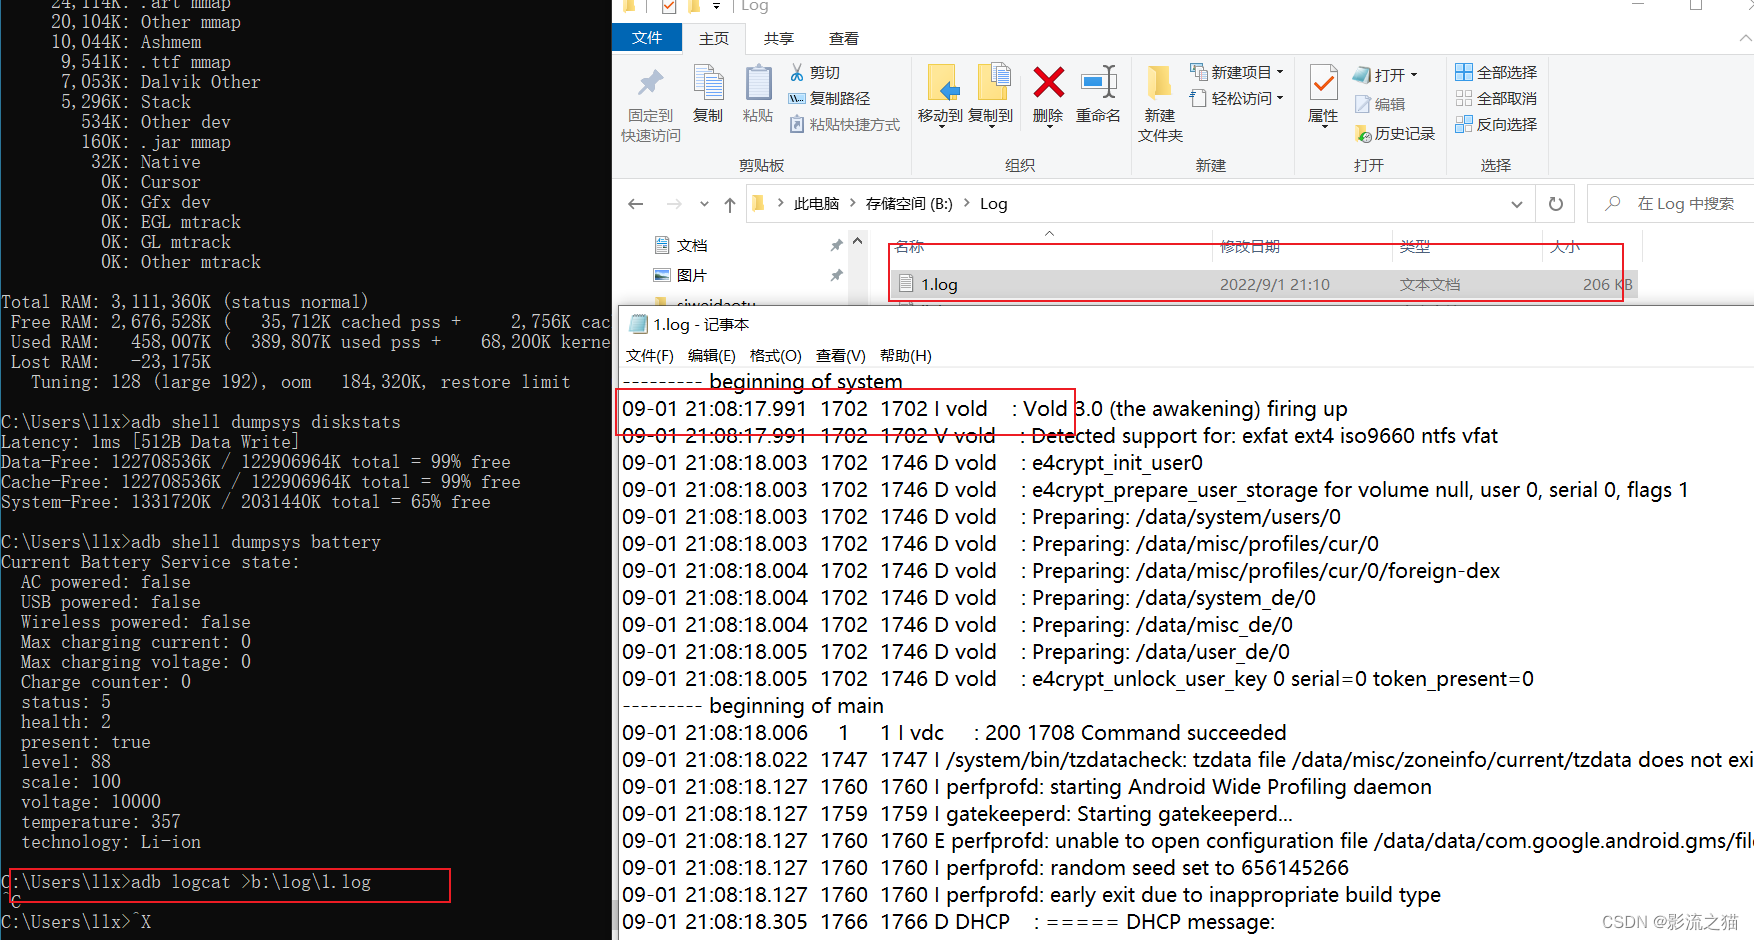Switch to the 查看 ribbon tab
The height and width of the screenshot is (940, 1754).
pyautogui.click(x=843, y=38)
